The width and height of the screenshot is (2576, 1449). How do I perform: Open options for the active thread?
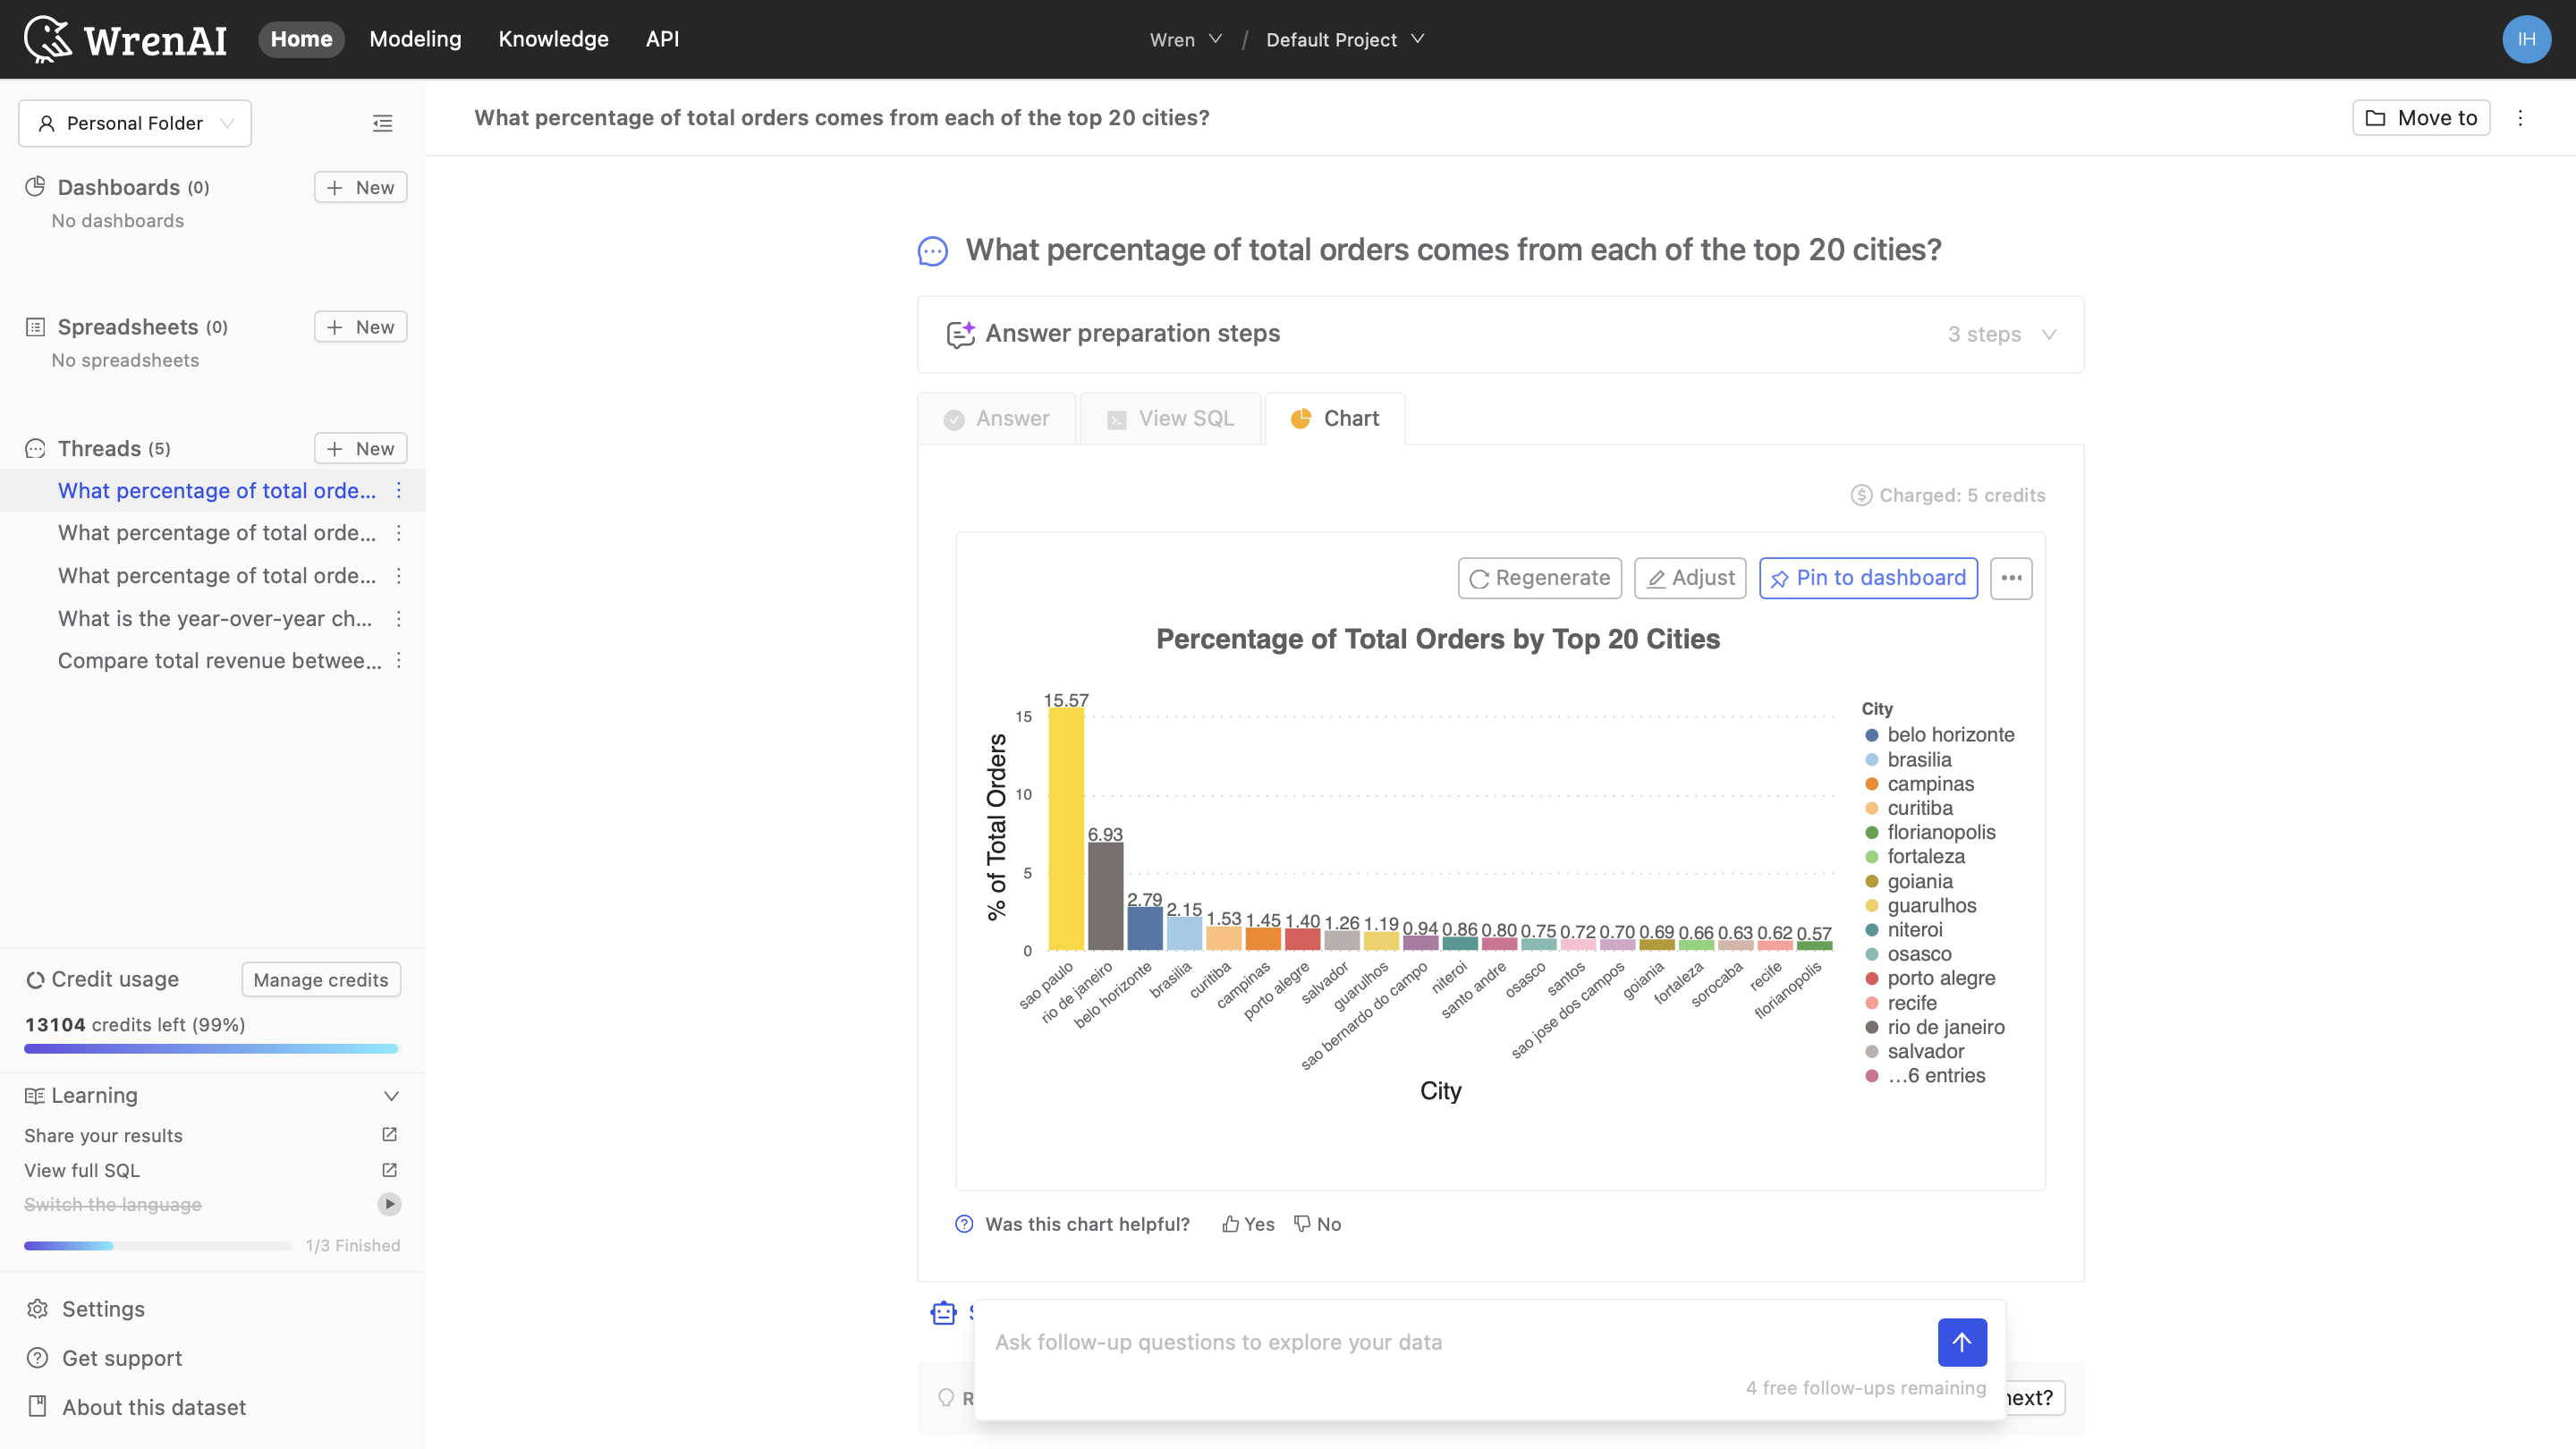(399, 490)
